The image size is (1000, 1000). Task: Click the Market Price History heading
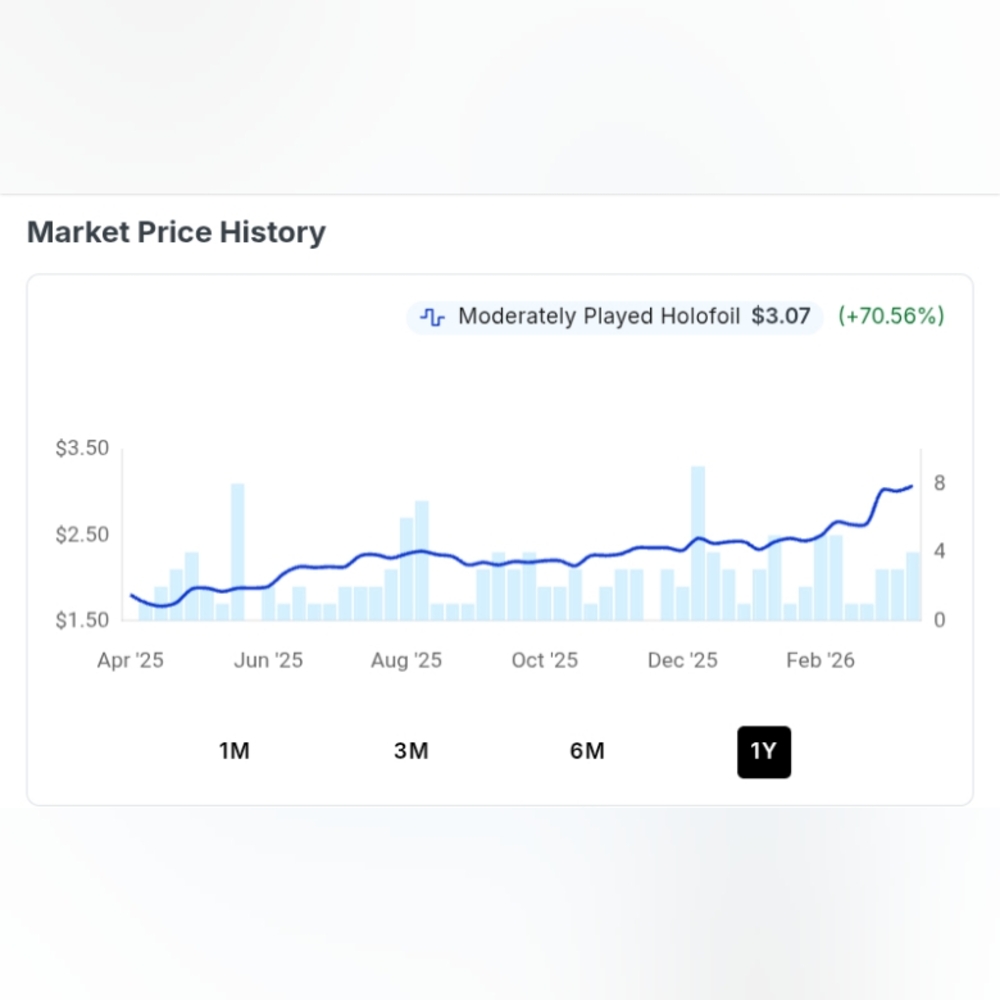coord(176,232)
